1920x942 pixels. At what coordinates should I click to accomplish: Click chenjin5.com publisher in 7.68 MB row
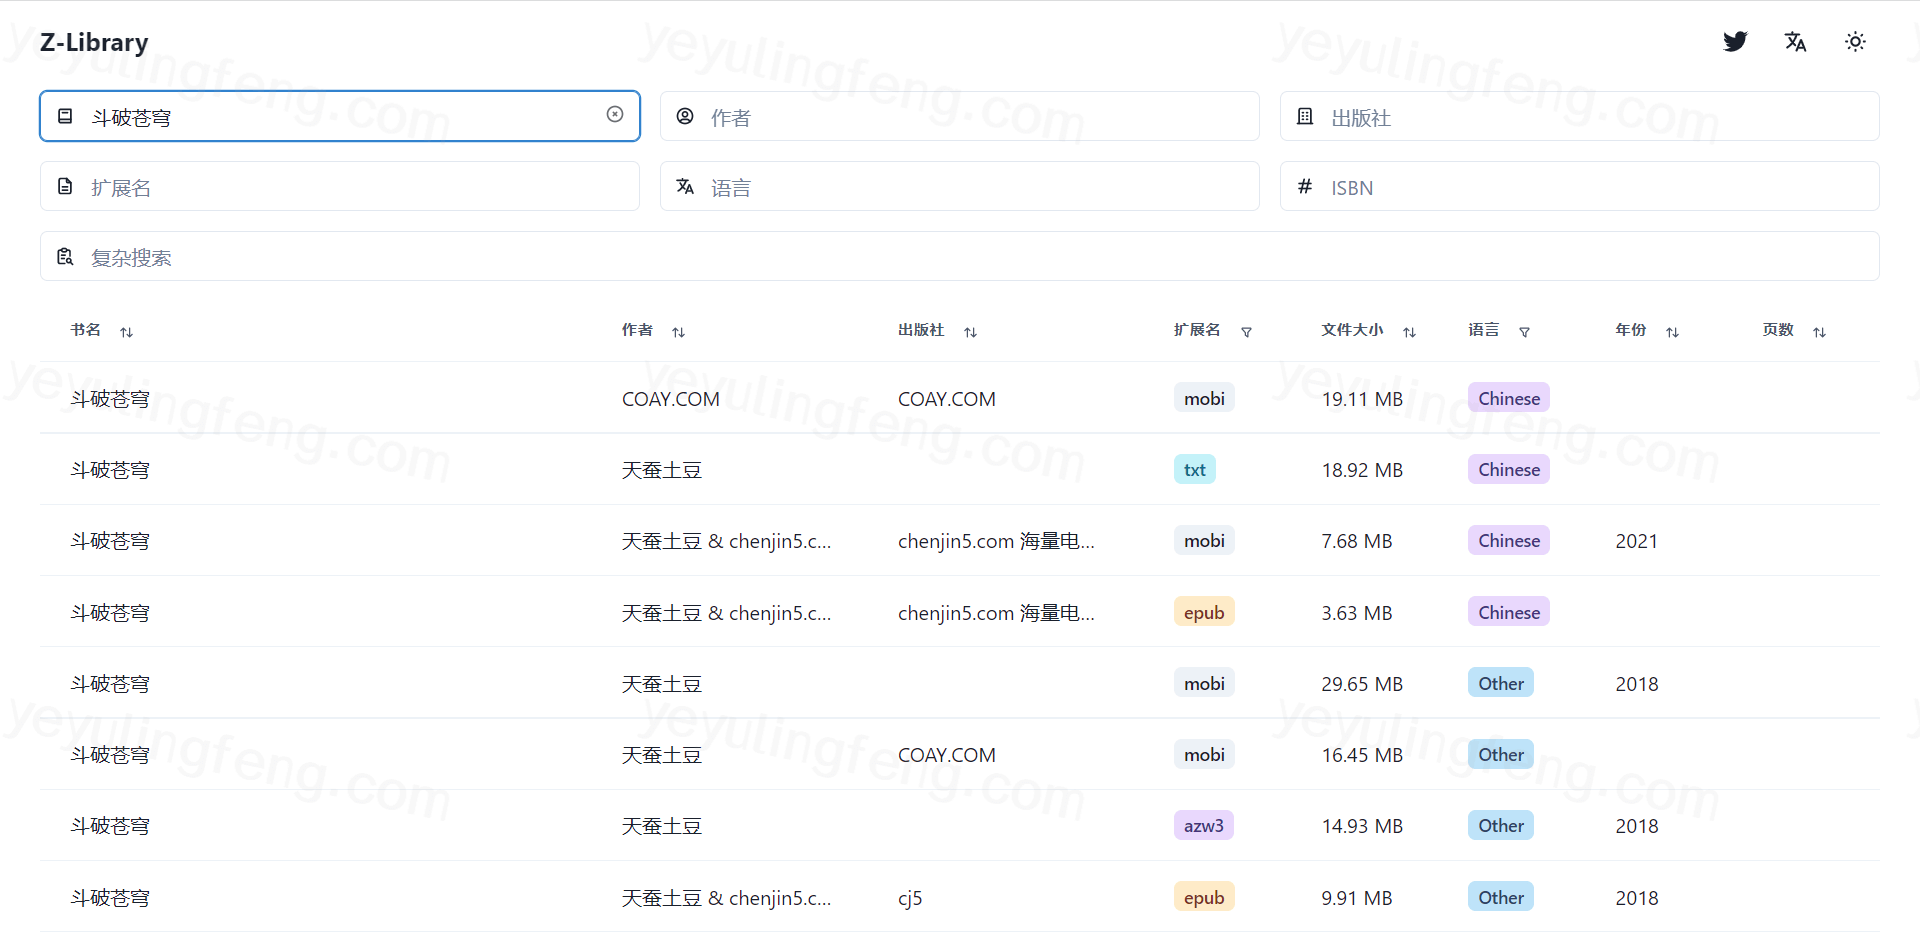click(x=996, y=541)
